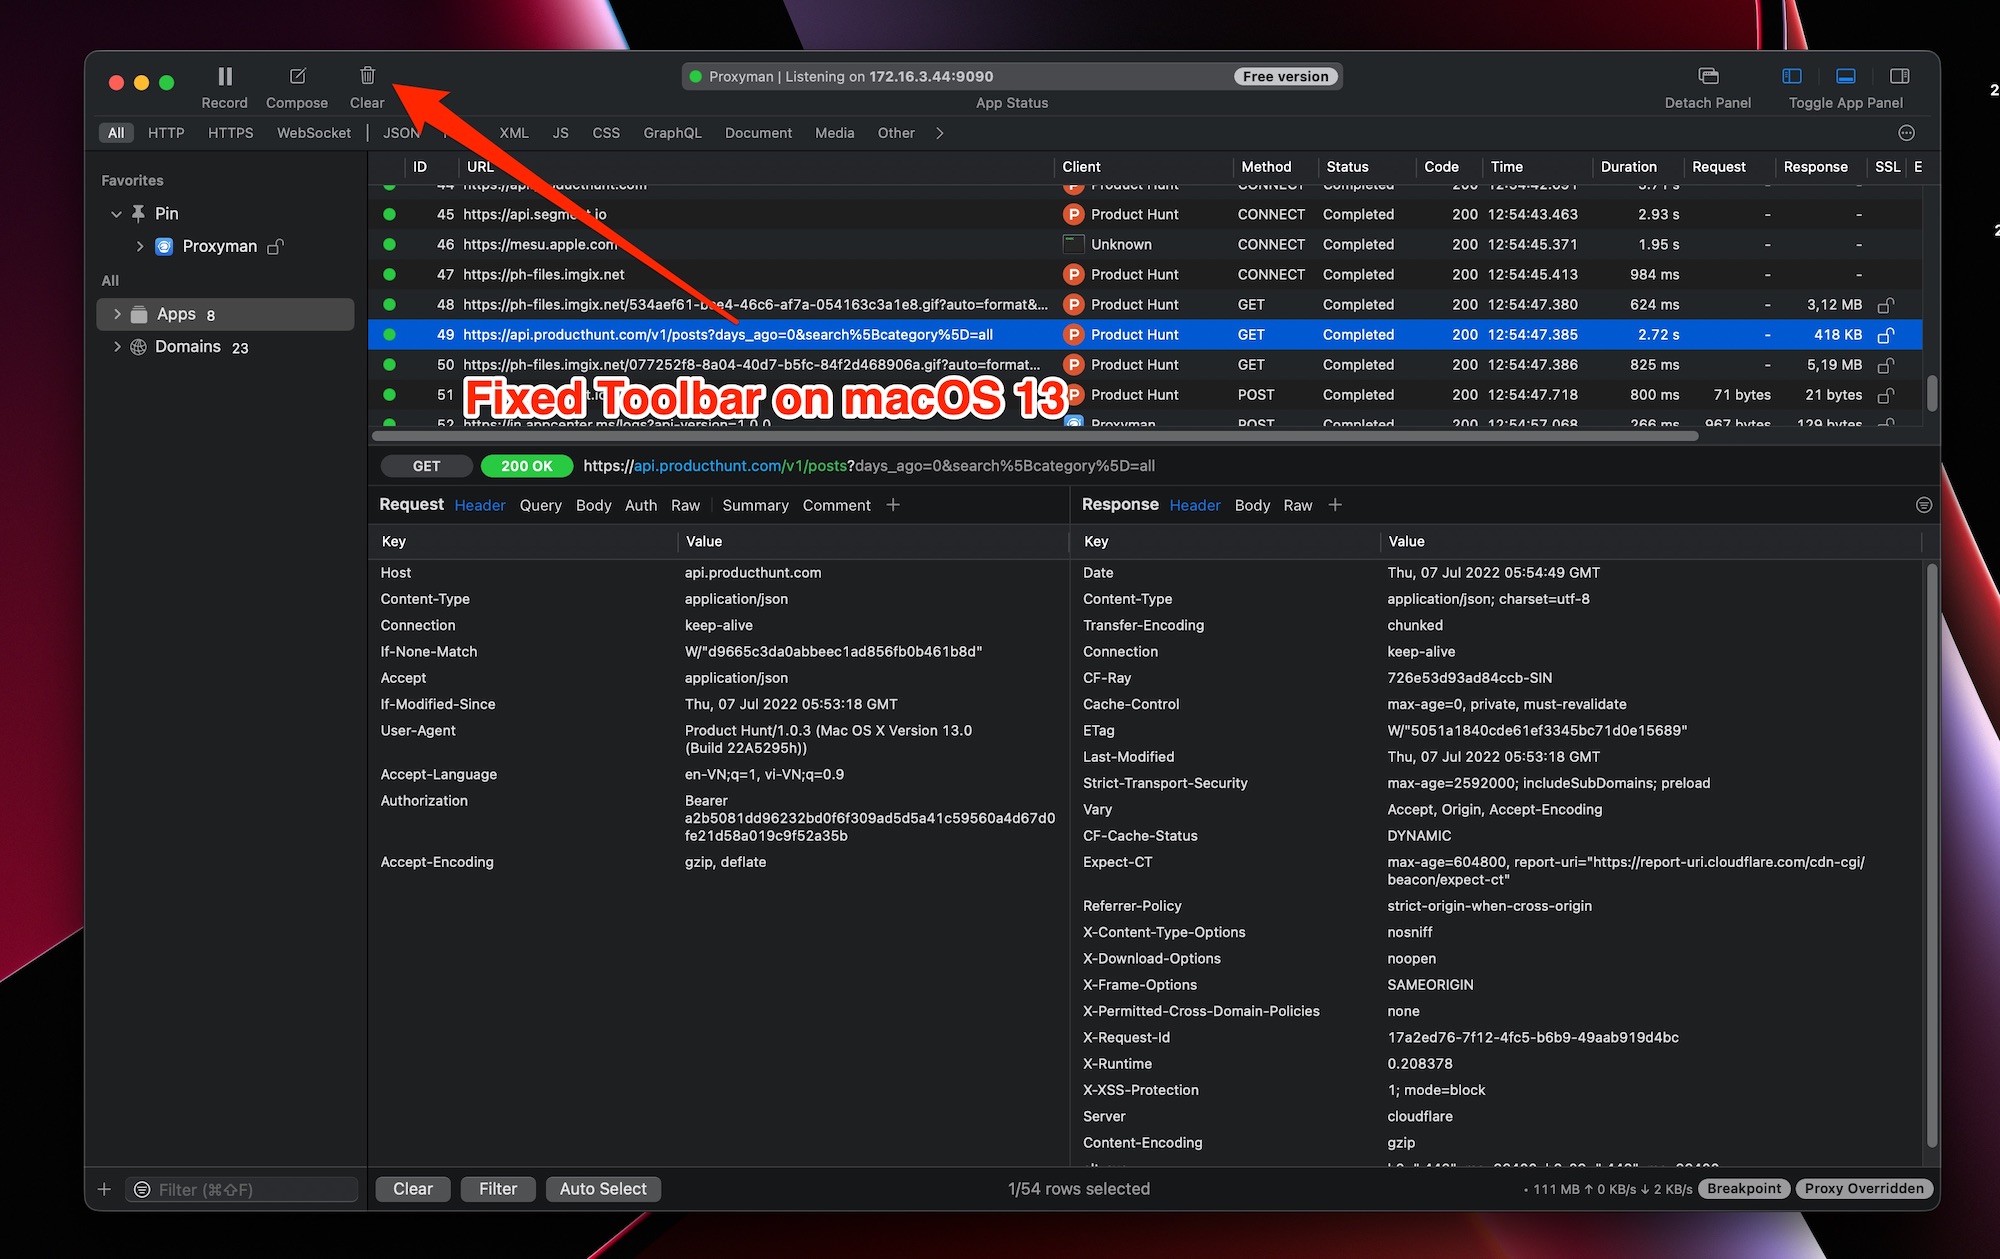The width and height of the screenshot is (2000, 1259).
Task: Expand the Domains group showing 23 items
Action: tap(117, 346)
